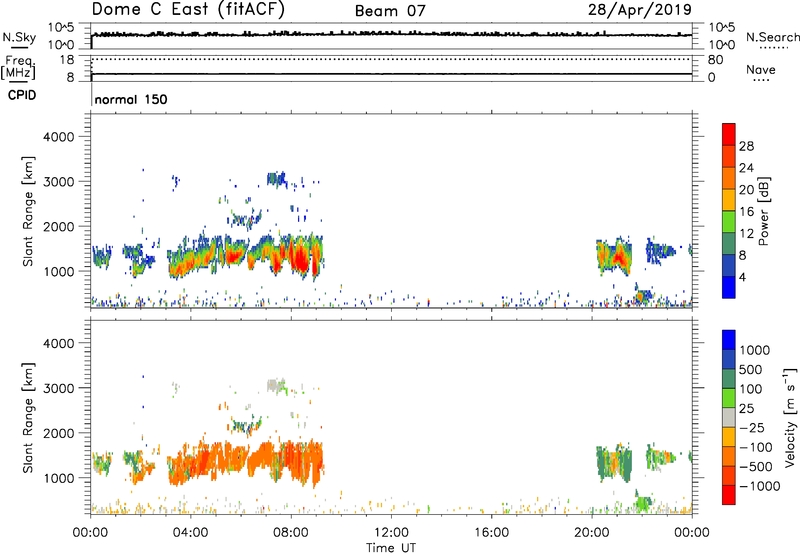Click the 'Freq. [MHz]' axis label
This screenshot has width=800, height=554.
[19, 67]
